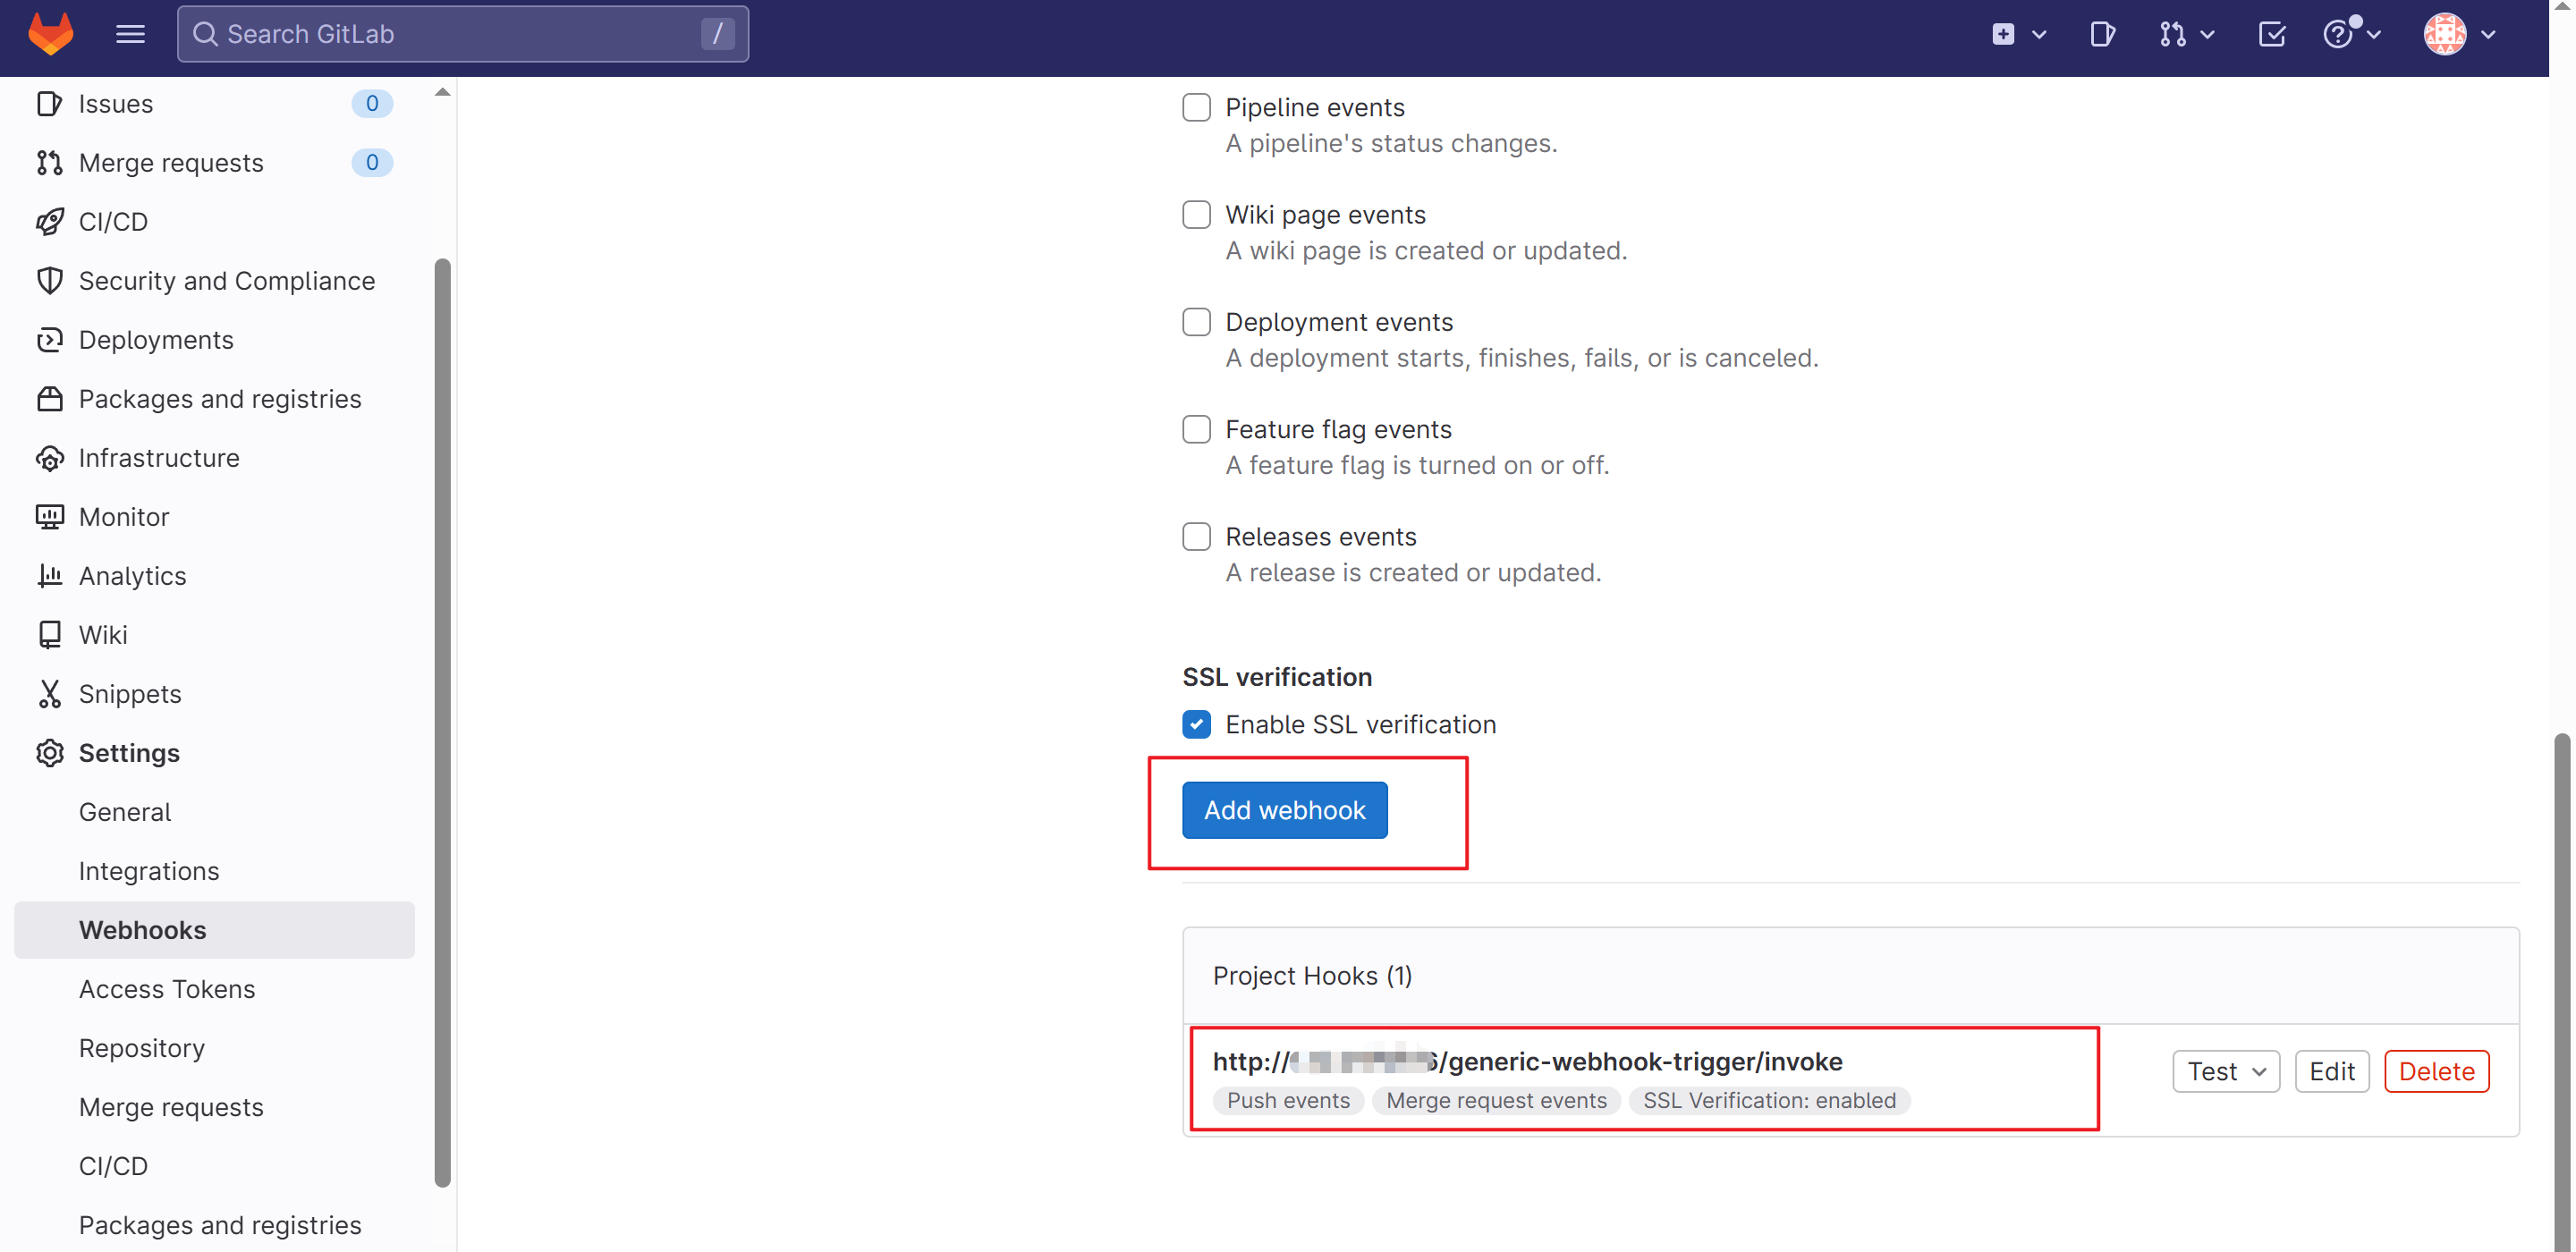Open Access Tokens settings item
Viewport: 2576px width, 1252px height.
tap(167, 988)
